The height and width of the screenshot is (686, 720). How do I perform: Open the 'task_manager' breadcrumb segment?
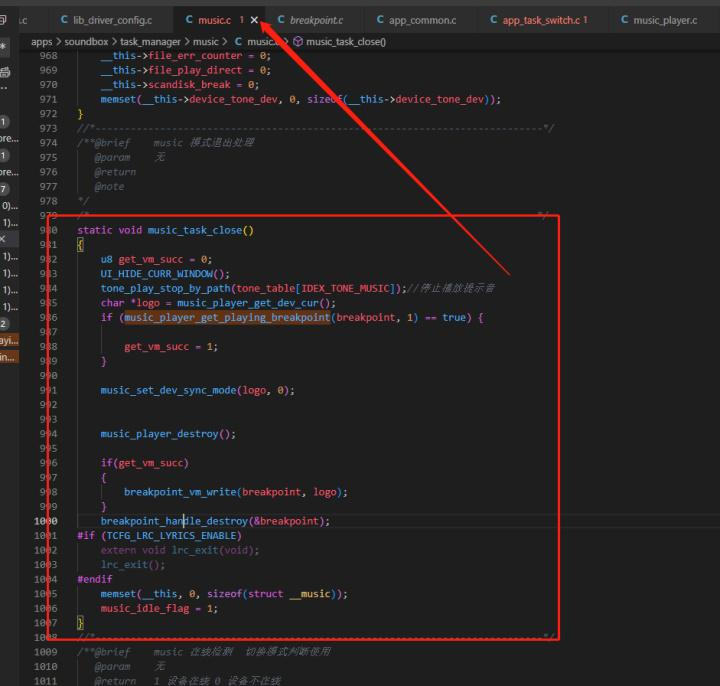(150, 42)
